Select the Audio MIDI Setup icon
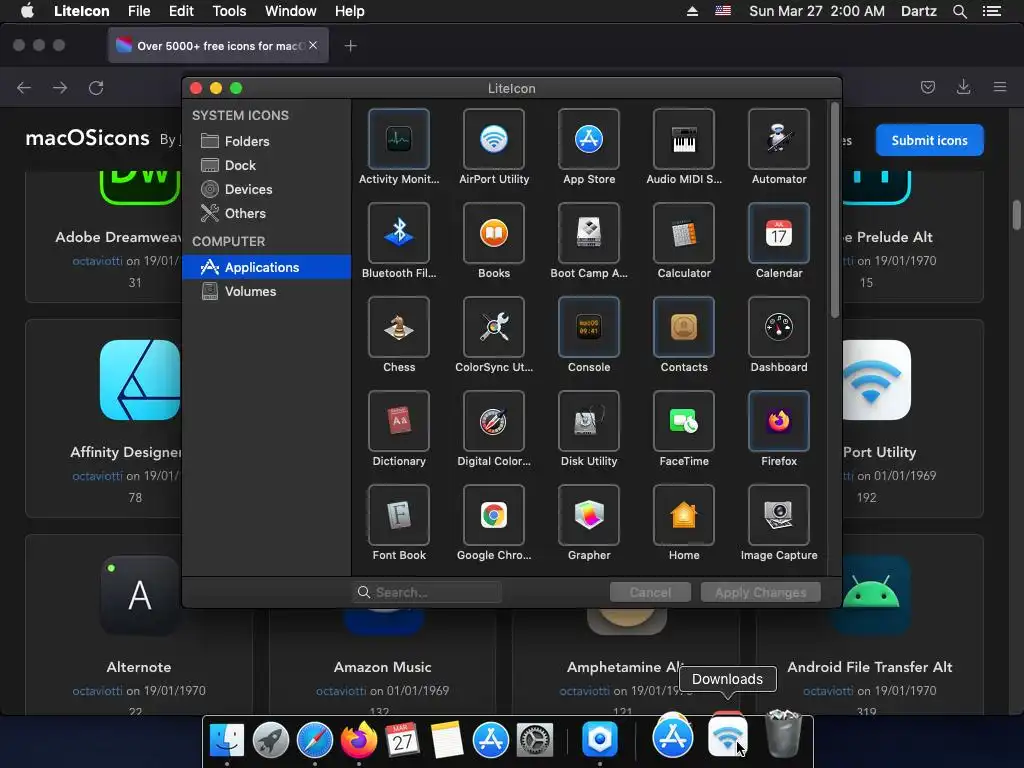 point(684,139)
